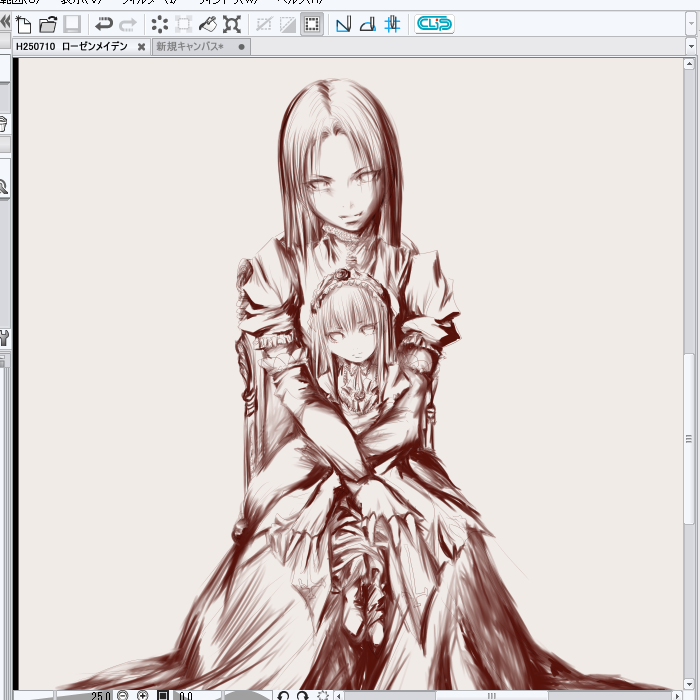The height and width of the screenshot is (700, 700).
Task: Click Clear Outside Selection icon
Action: (183, 24)
